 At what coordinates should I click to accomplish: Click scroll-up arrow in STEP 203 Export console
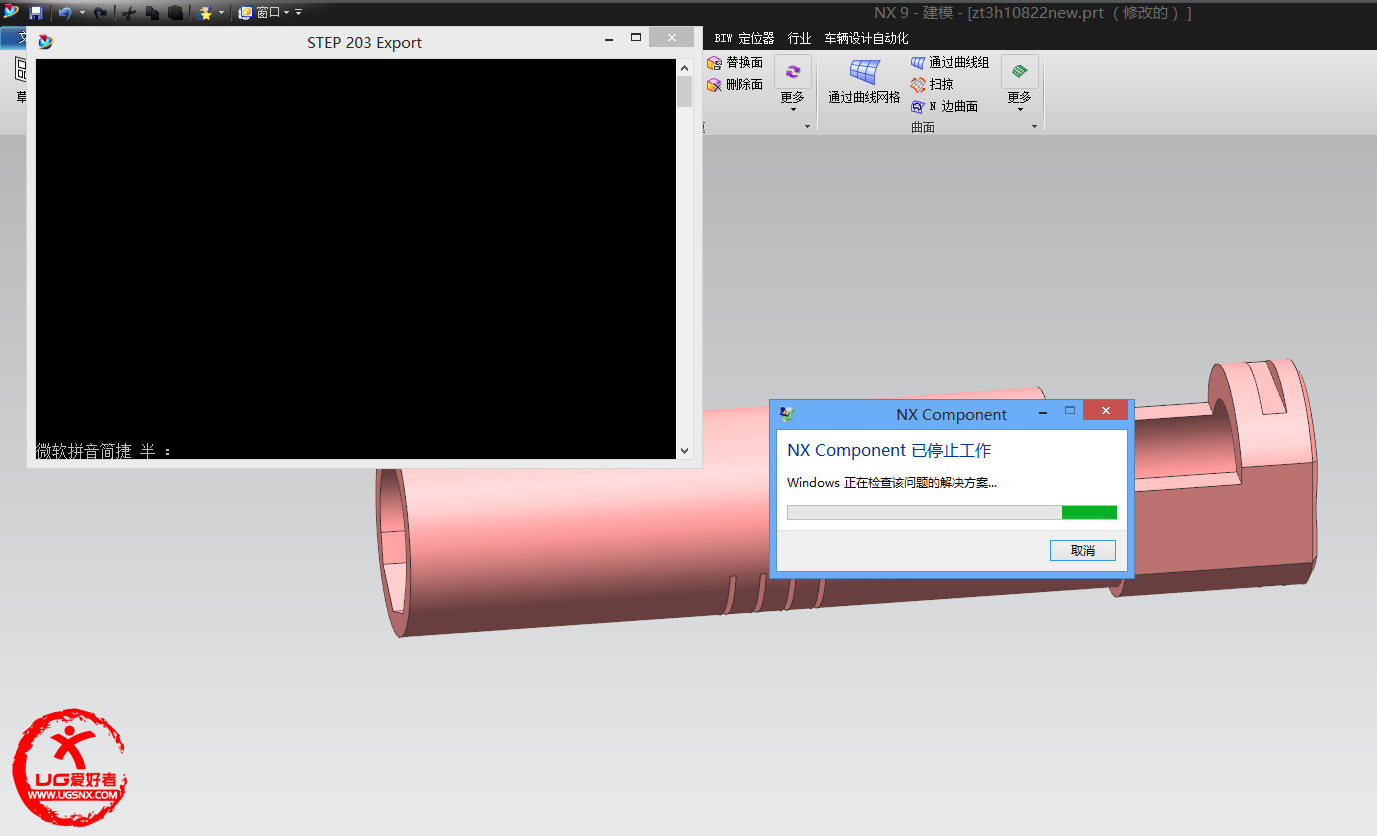coord(685,68)
